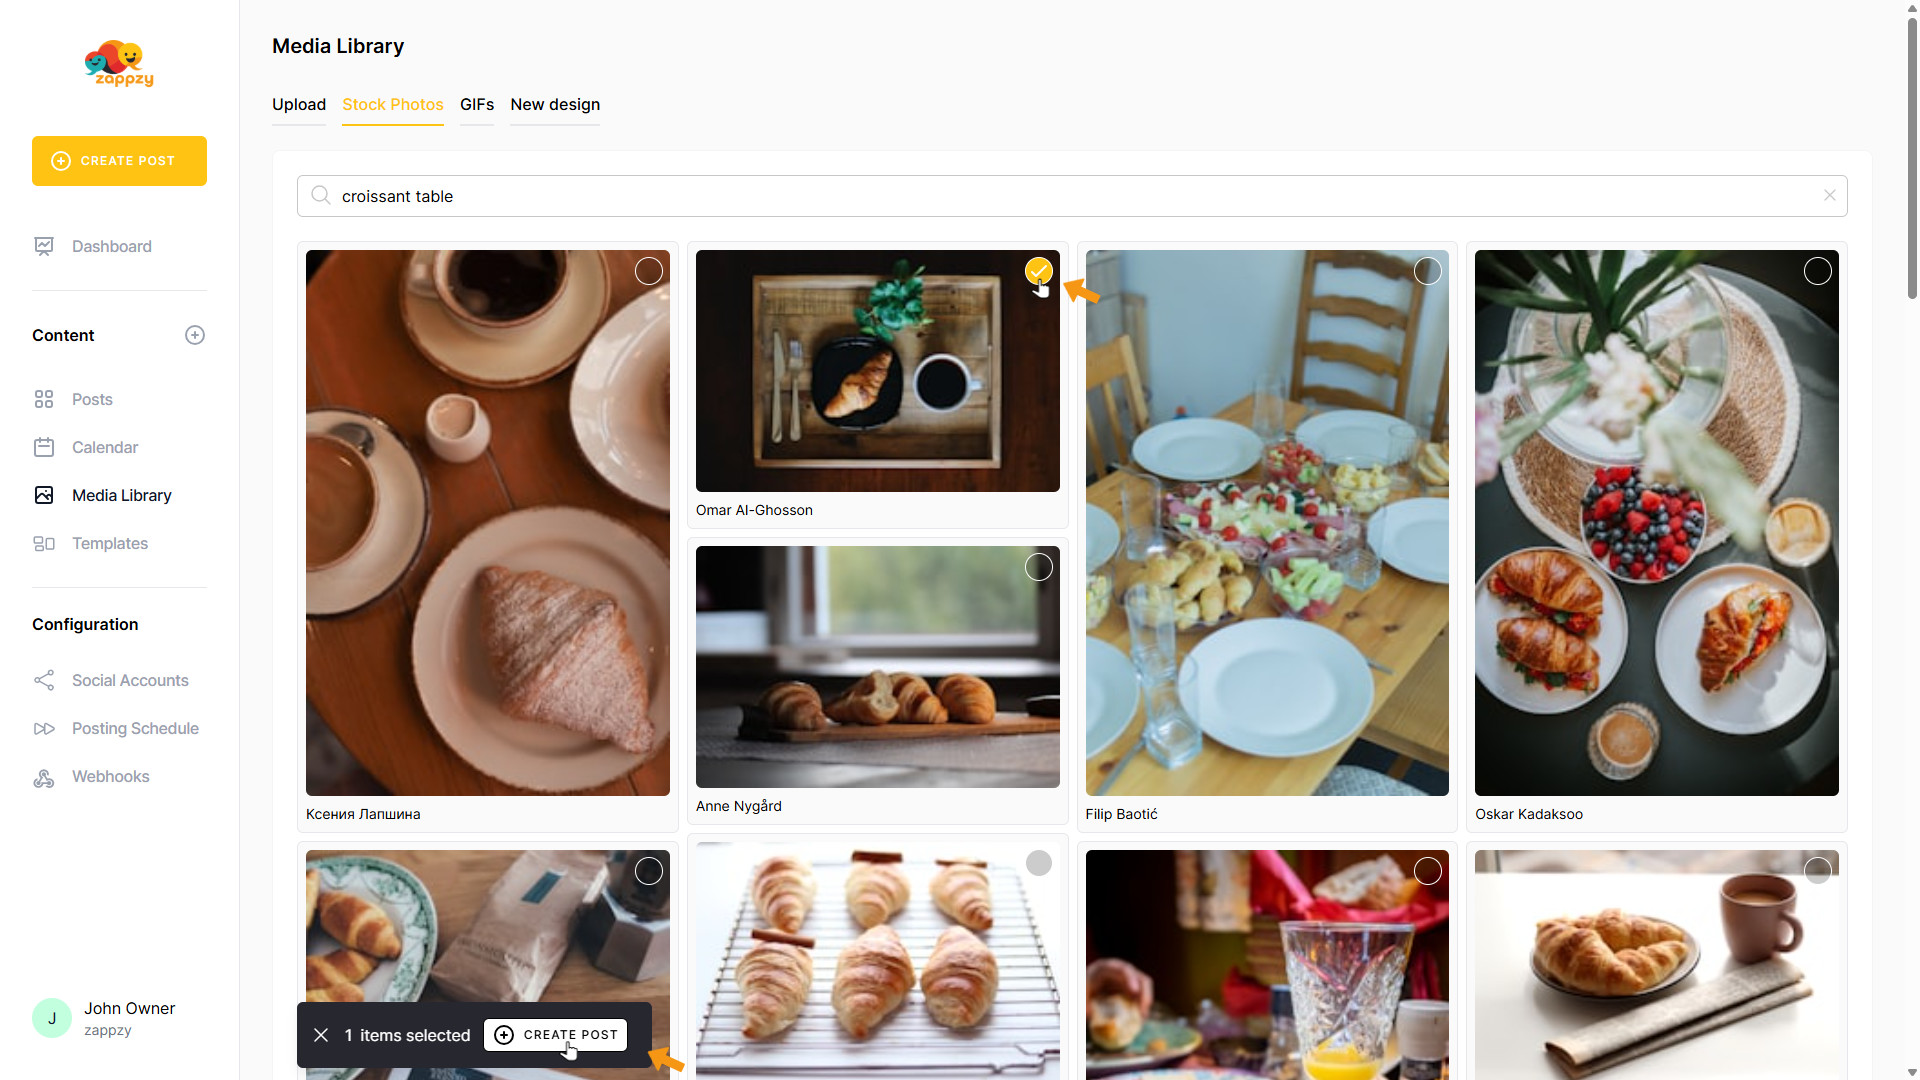Click the Zappzy logo
Image resolution: width=1920 pixels, height=1080 pixels.
pyautogui.click(x=119, y=64)
